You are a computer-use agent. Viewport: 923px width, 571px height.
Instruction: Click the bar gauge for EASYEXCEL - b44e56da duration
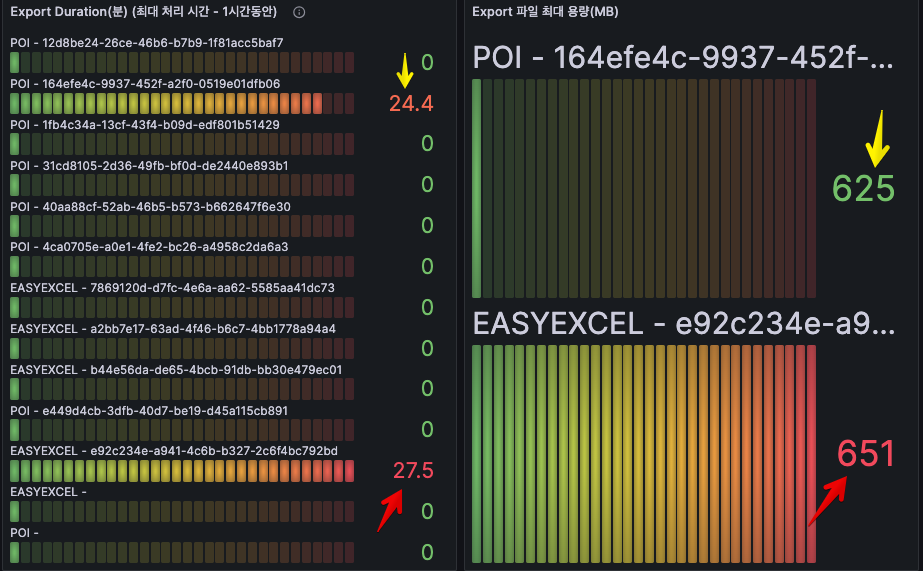(x=182, y=389)
